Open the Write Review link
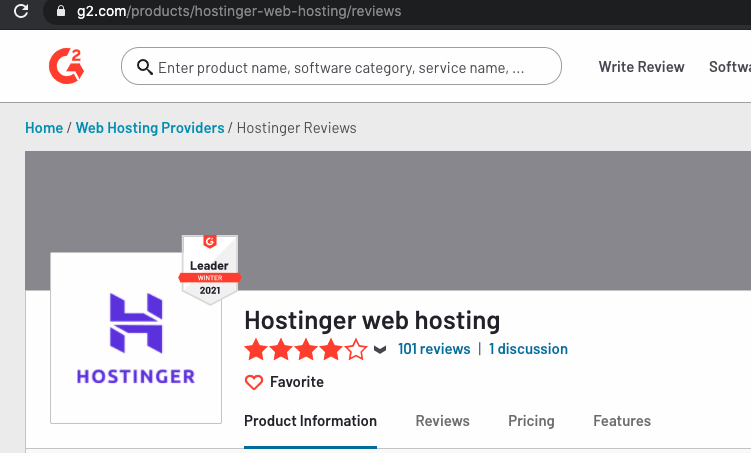 pyautogui.click(x=641, y=67)
